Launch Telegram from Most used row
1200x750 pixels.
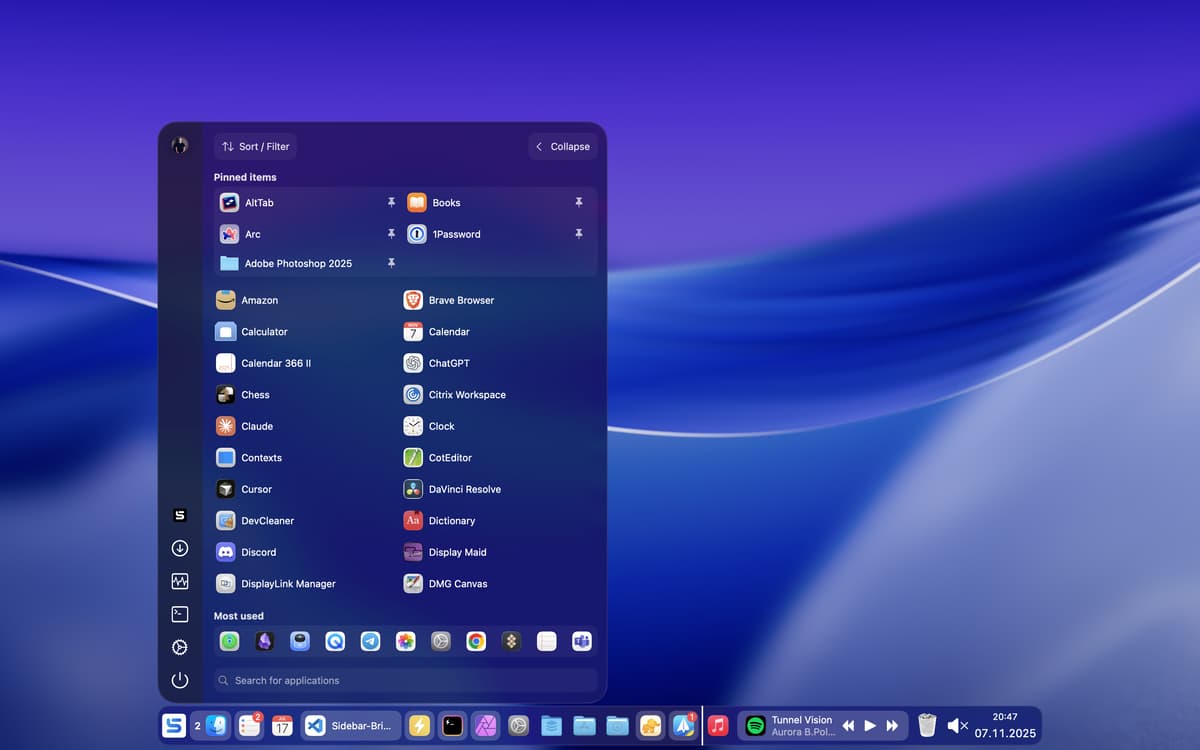[370, 642]
